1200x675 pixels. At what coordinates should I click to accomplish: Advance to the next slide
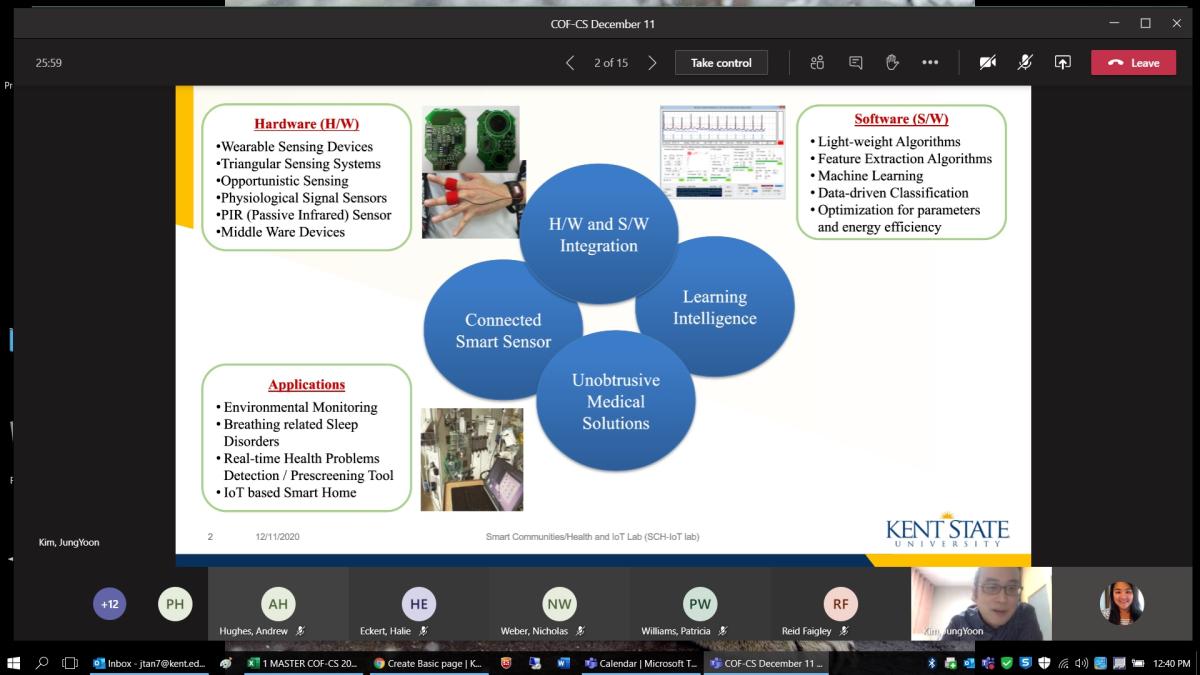(x=652, y=62)
